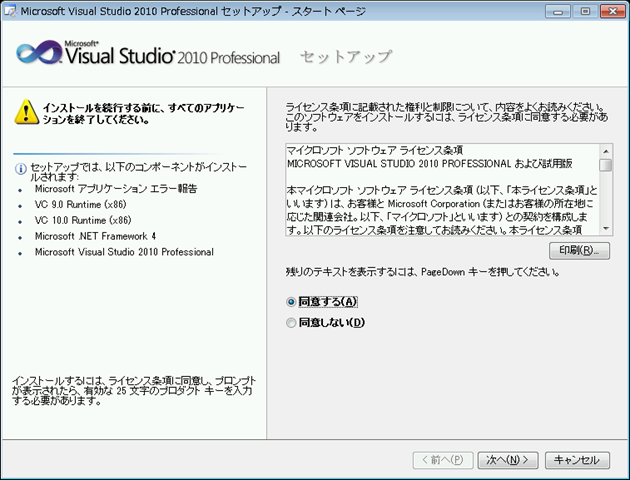Click the license scrollbar thumb
The width and height of the screenshot is (630, 480).
pyautogui.click(x=606, y=165)
